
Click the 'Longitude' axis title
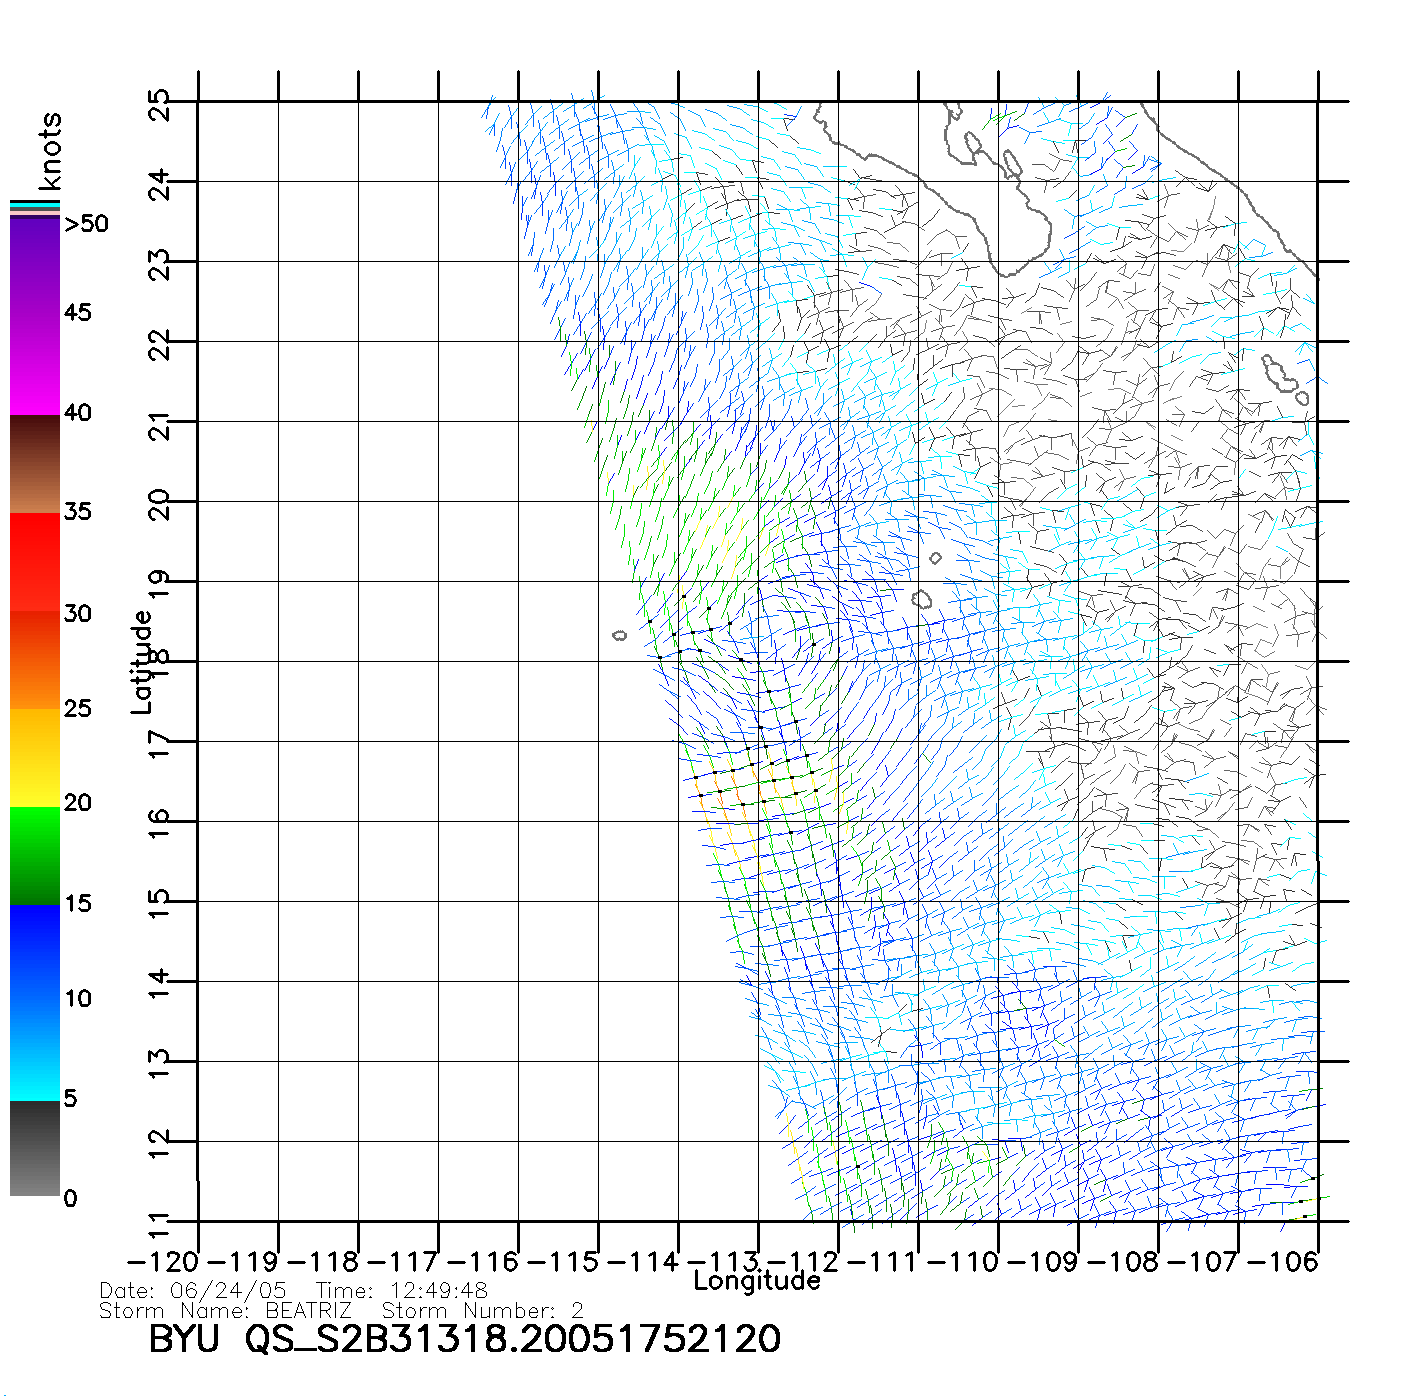pyautogui.click(x=757, y=1281)
